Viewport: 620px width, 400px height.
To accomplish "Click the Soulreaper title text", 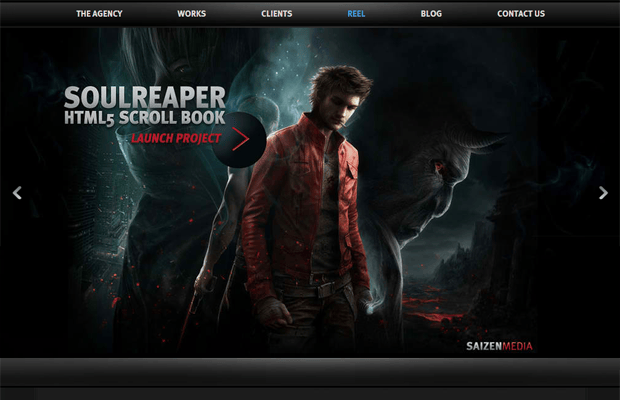I will point(145,97).
